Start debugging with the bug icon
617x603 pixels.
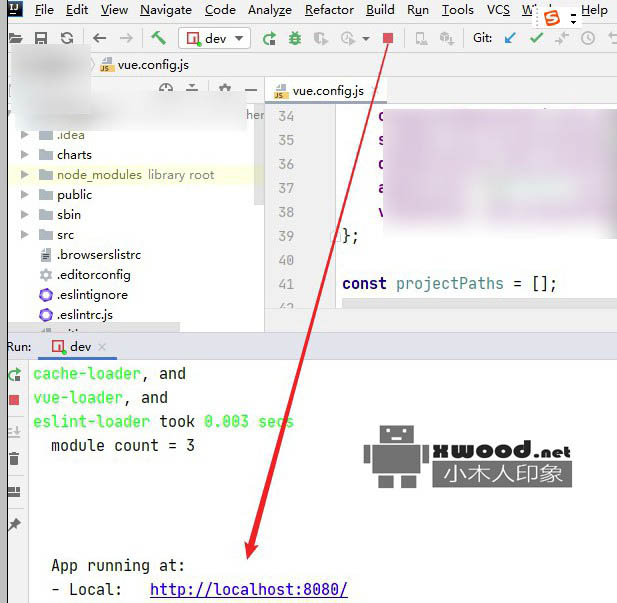[294, 38]
